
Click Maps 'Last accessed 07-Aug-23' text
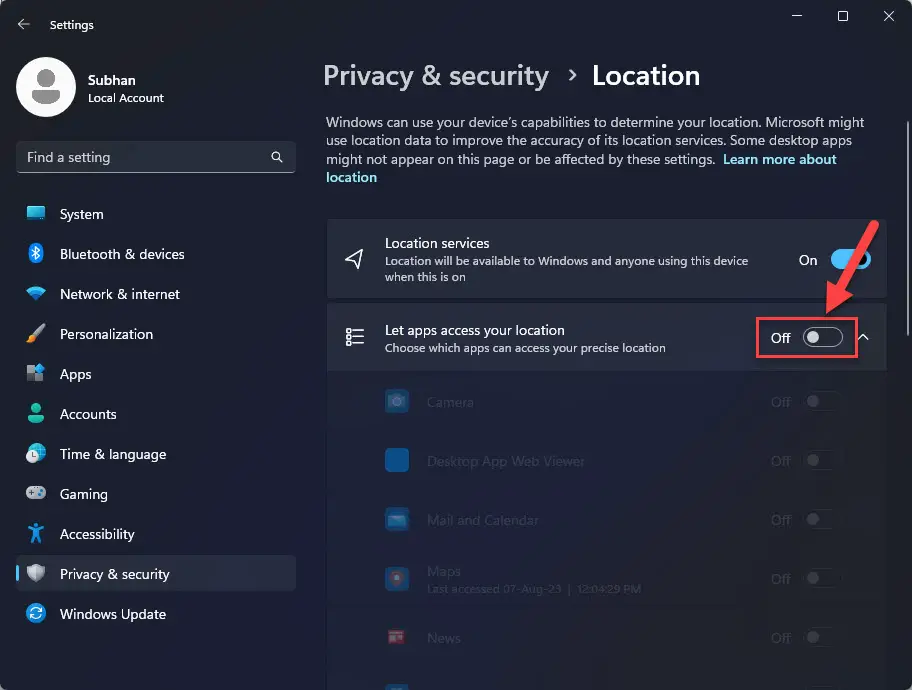(534, 589)
